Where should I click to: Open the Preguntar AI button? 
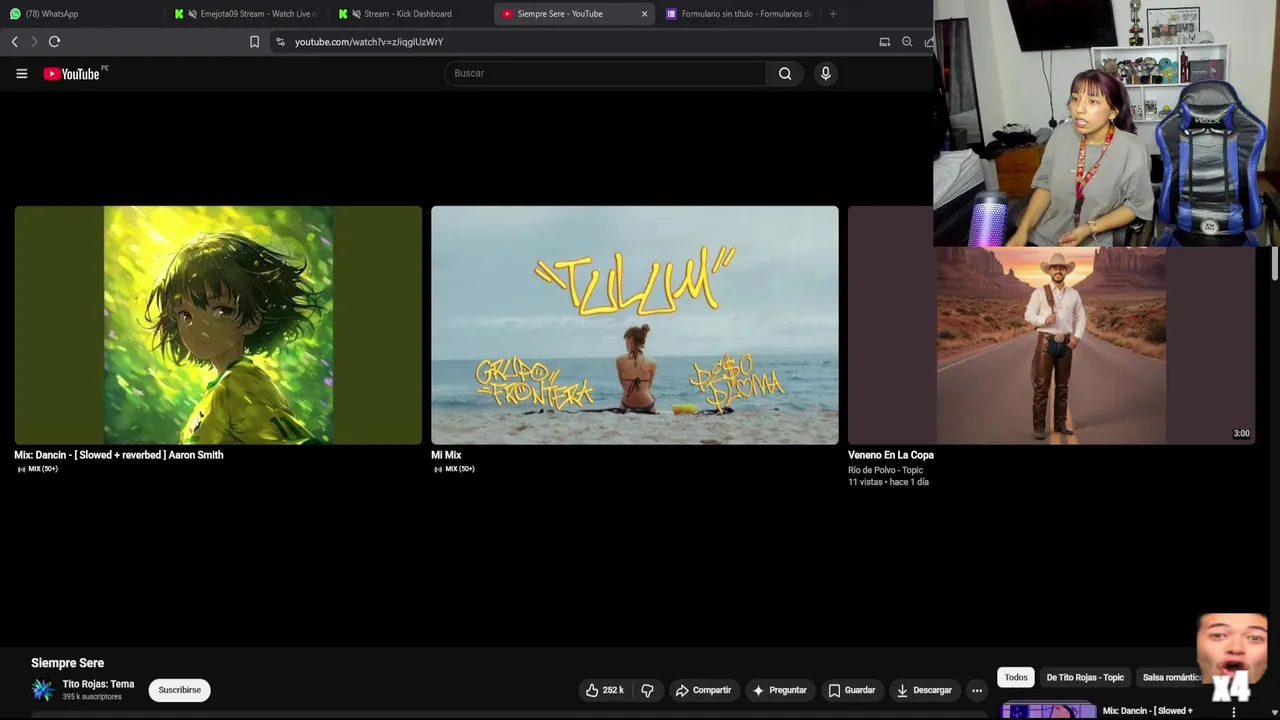coord(779,690)
